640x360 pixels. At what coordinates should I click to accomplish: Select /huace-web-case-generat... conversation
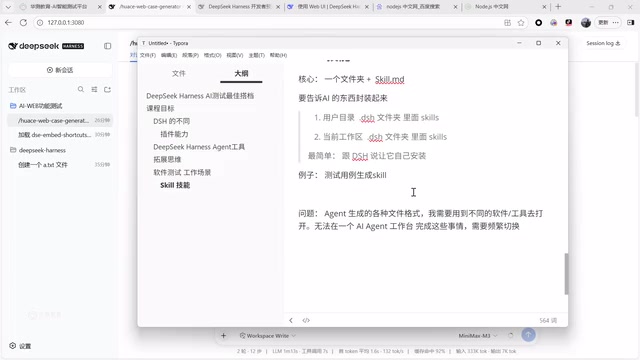(60, 120)
